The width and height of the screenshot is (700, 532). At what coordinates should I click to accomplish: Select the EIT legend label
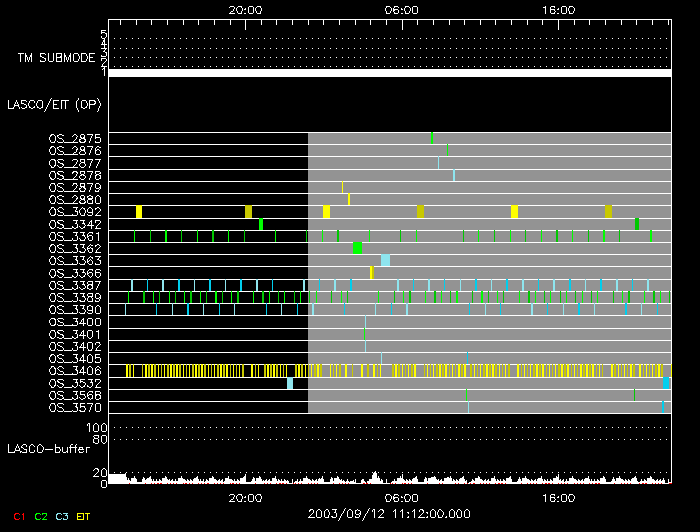click(83, 516)
